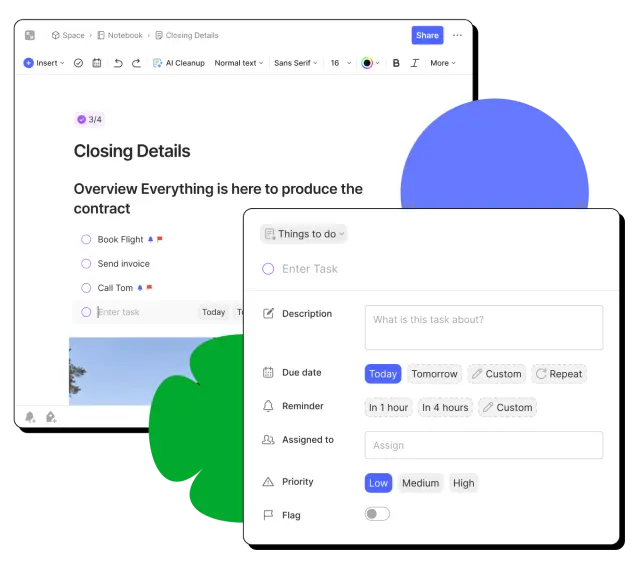The image size is (640, 565).
Task: Check off the Send invoice task
Action: [x=86, y=264]
